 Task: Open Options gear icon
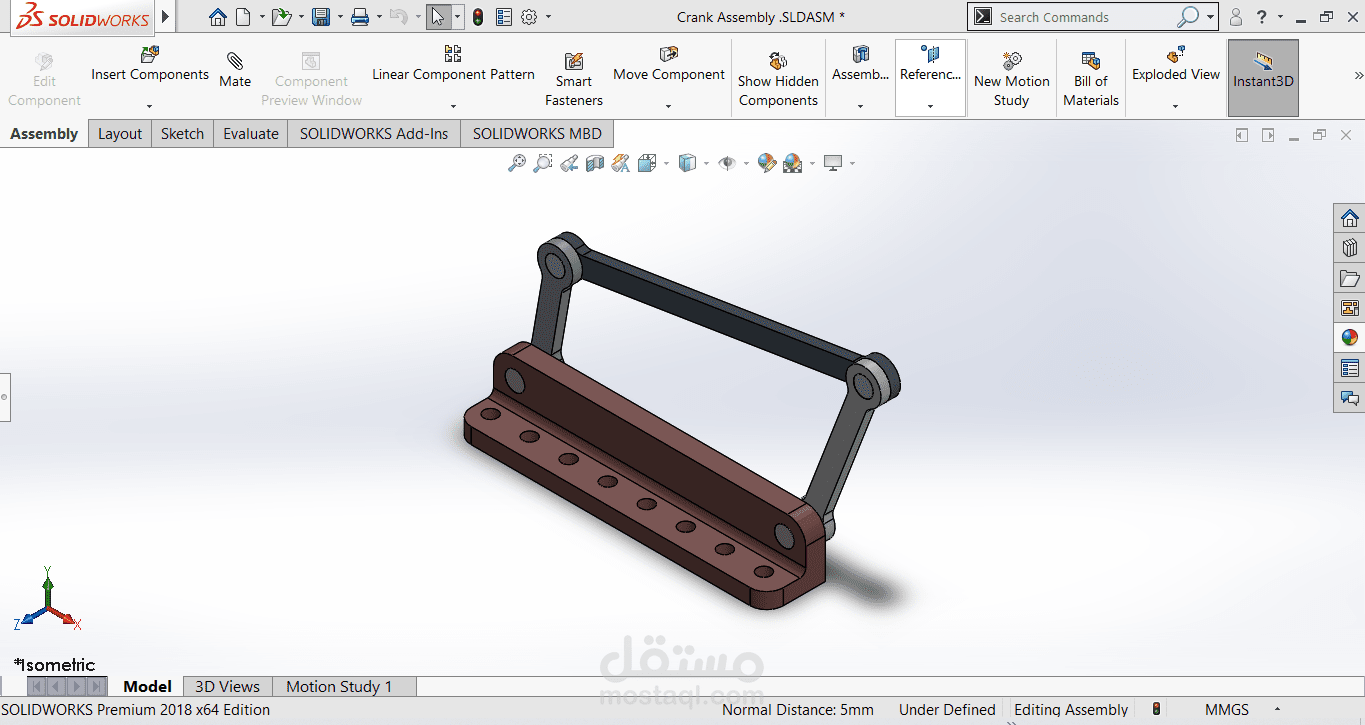coord(530,17)
